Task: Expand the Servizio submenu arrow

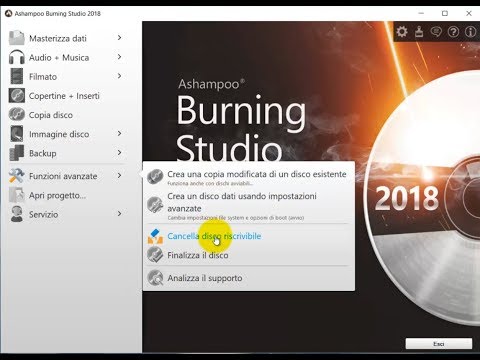Action: tap(119, 213)
